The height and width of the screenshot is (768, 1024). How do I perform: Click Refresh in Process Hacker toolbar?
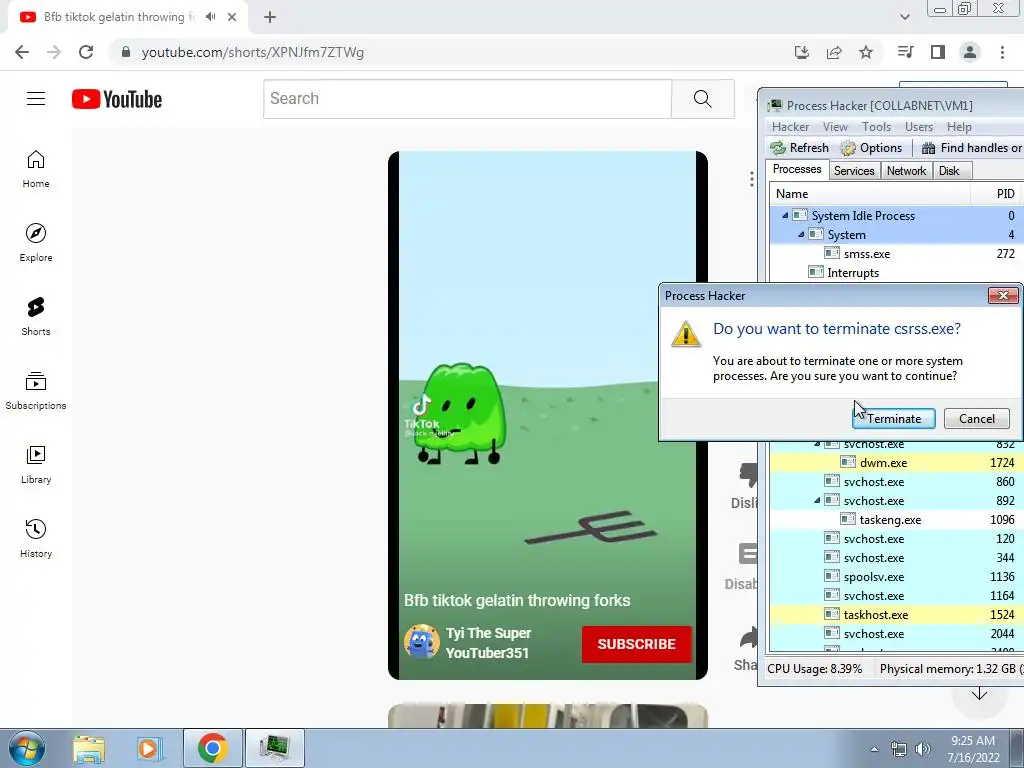[x=800, y=148]
